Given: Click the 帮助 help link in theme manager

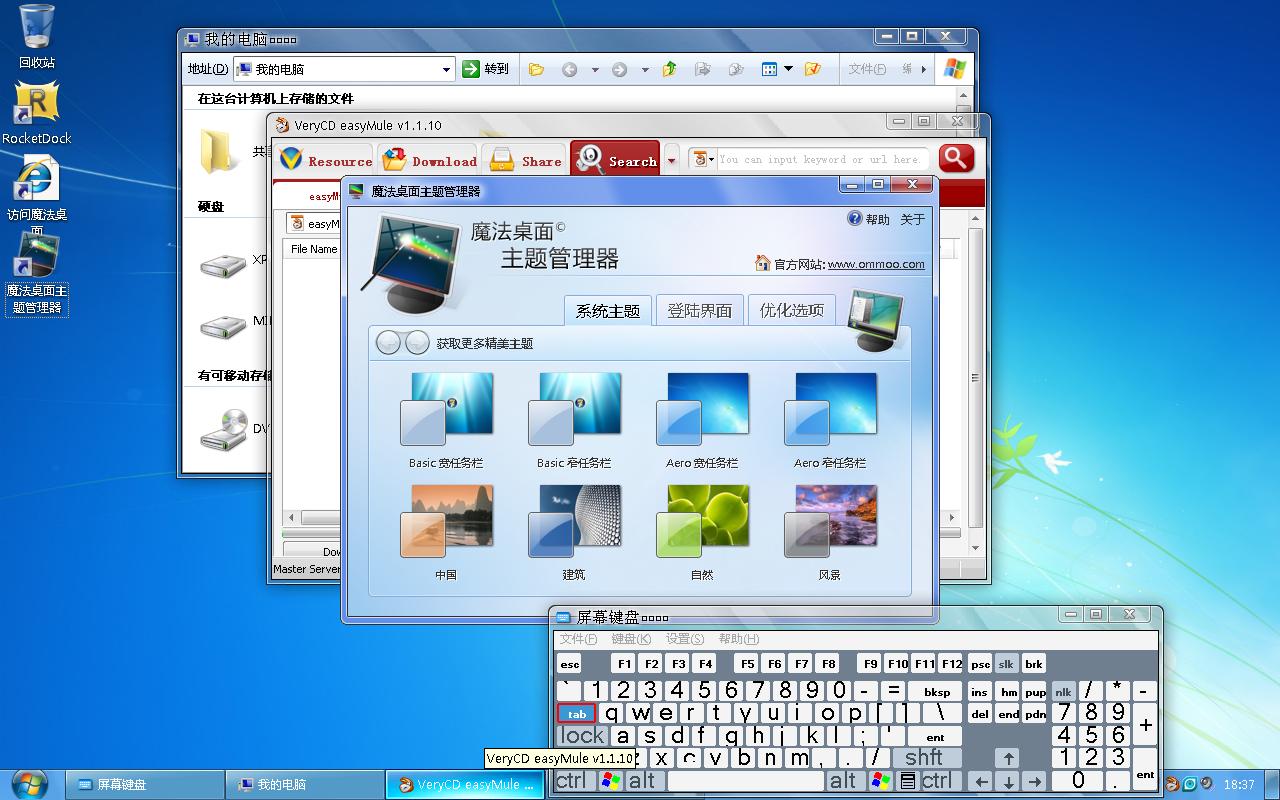Looking at the screenshot, I should pyautogui.click(x=877, y=219).
